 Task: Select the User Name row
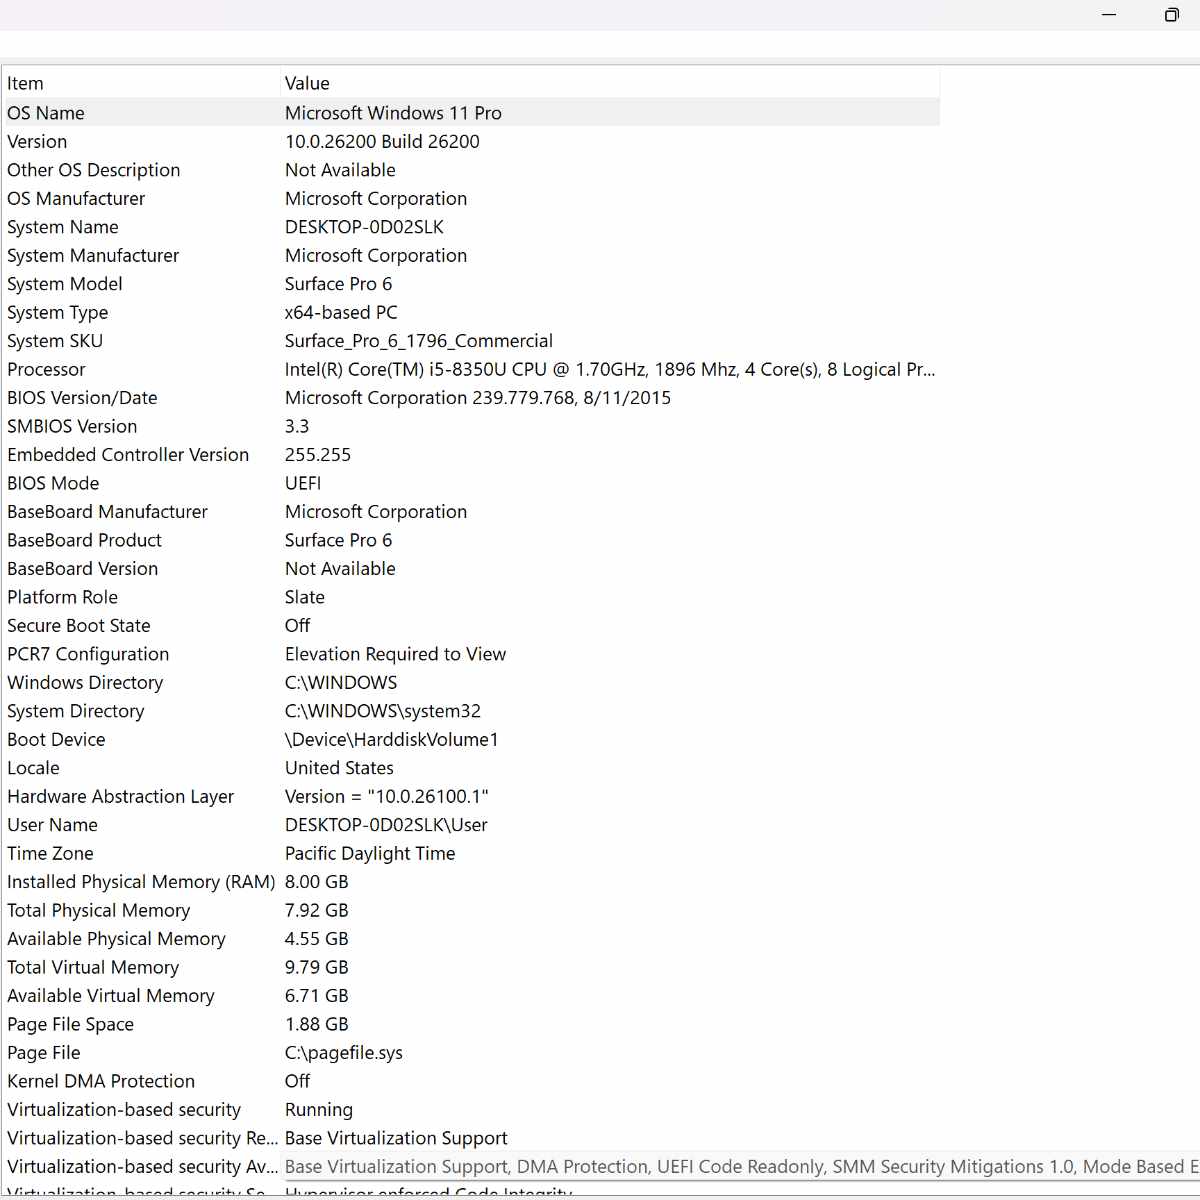click(x=471, y=826)
